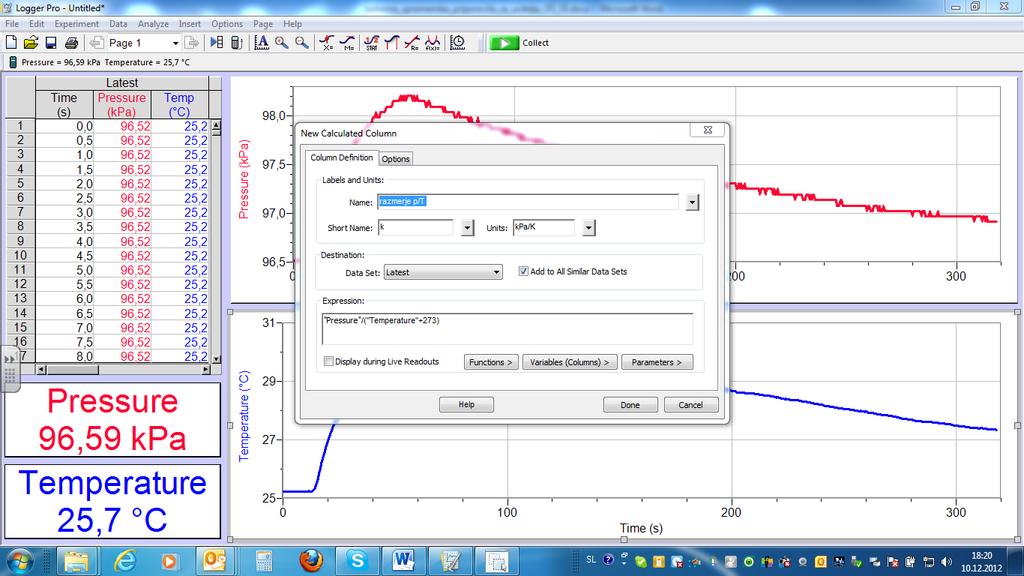Screen dimensions: 1024x576
Task: Switch to Word in the taskbar
Action: 403,561
